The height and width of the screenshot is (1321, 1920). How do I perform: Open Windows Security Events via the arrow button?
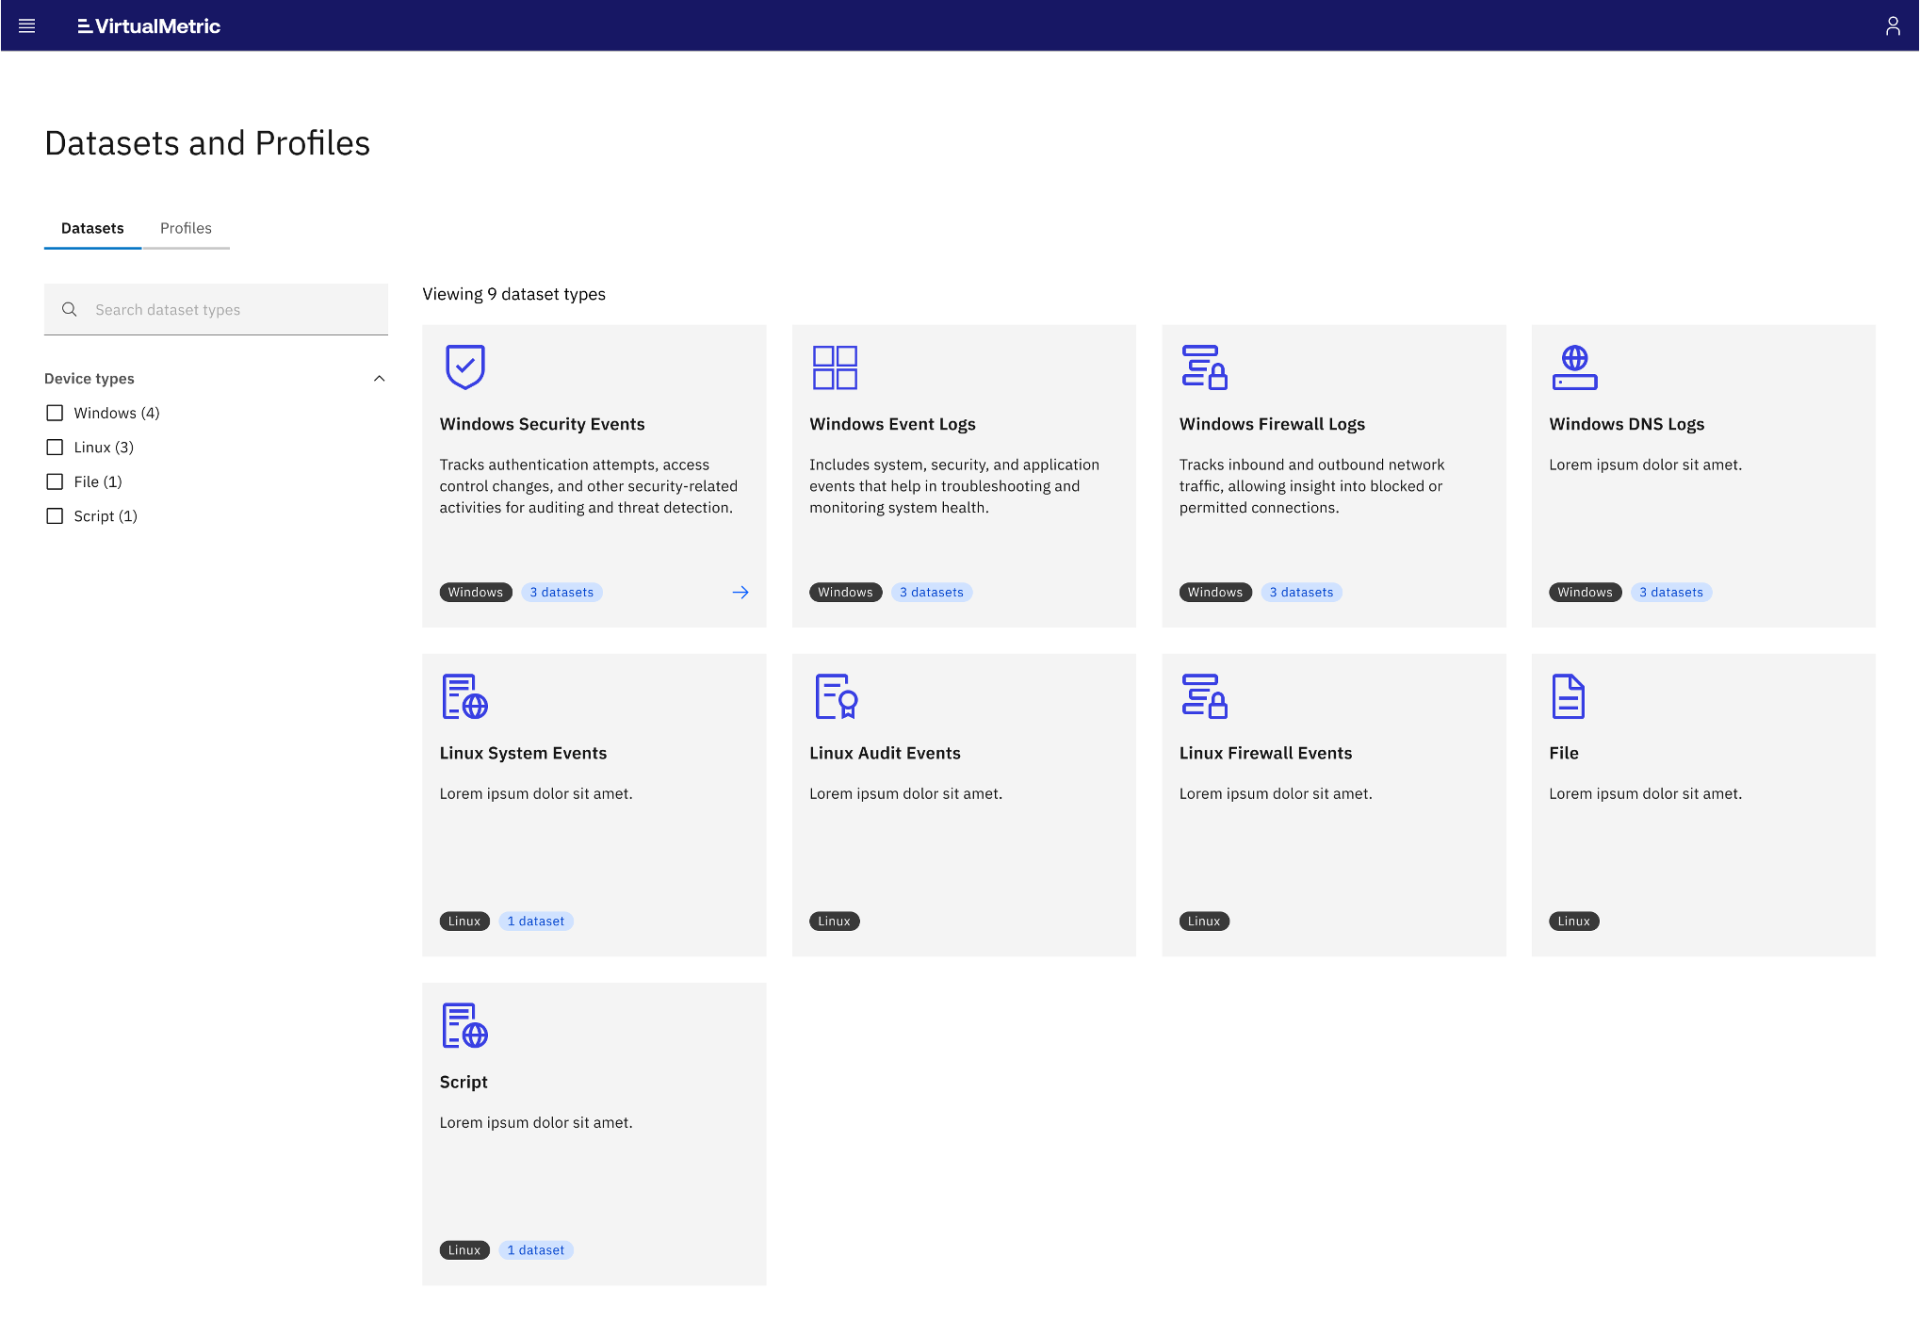pos(740,592)
